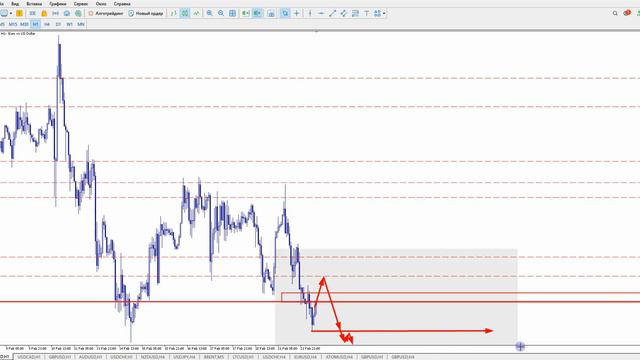Switch timeframe to H4
640x360 pixels.
click(47, 24)
